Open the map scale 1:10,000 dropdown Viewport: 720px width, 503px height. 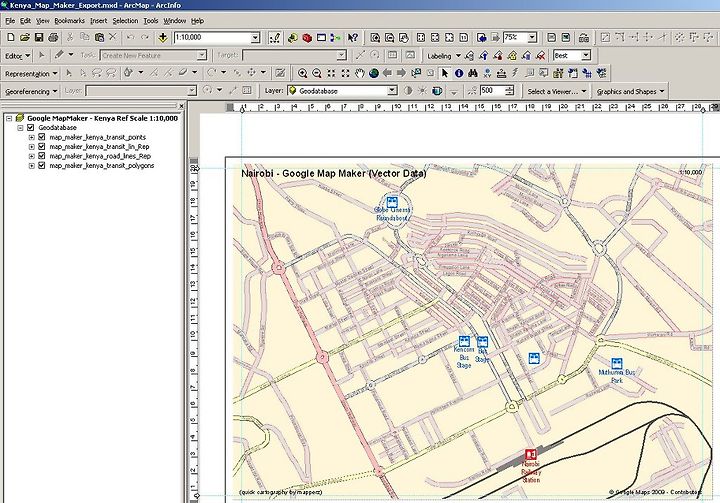coord(255,38)
